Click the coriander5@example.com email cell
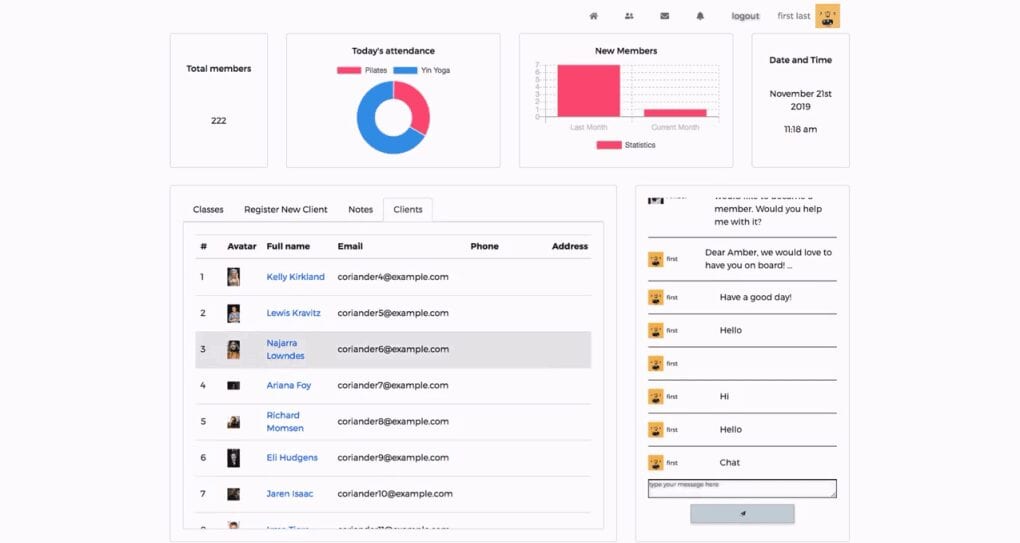1020x543 pixels. click(x=393, y=313)
